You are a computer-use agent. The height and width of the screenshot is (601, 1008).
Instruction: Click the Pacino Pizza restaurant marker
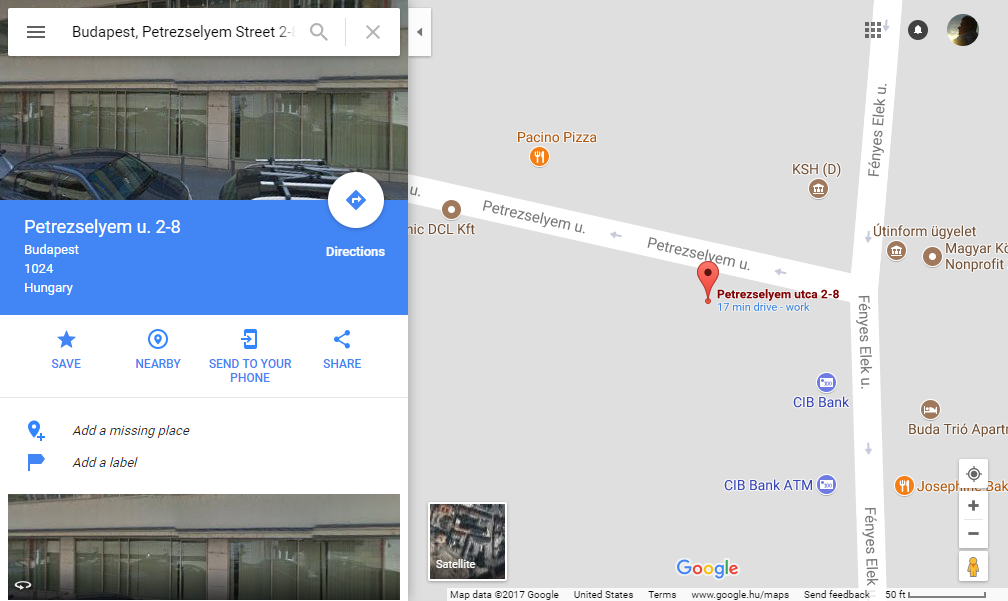point(539,156)
